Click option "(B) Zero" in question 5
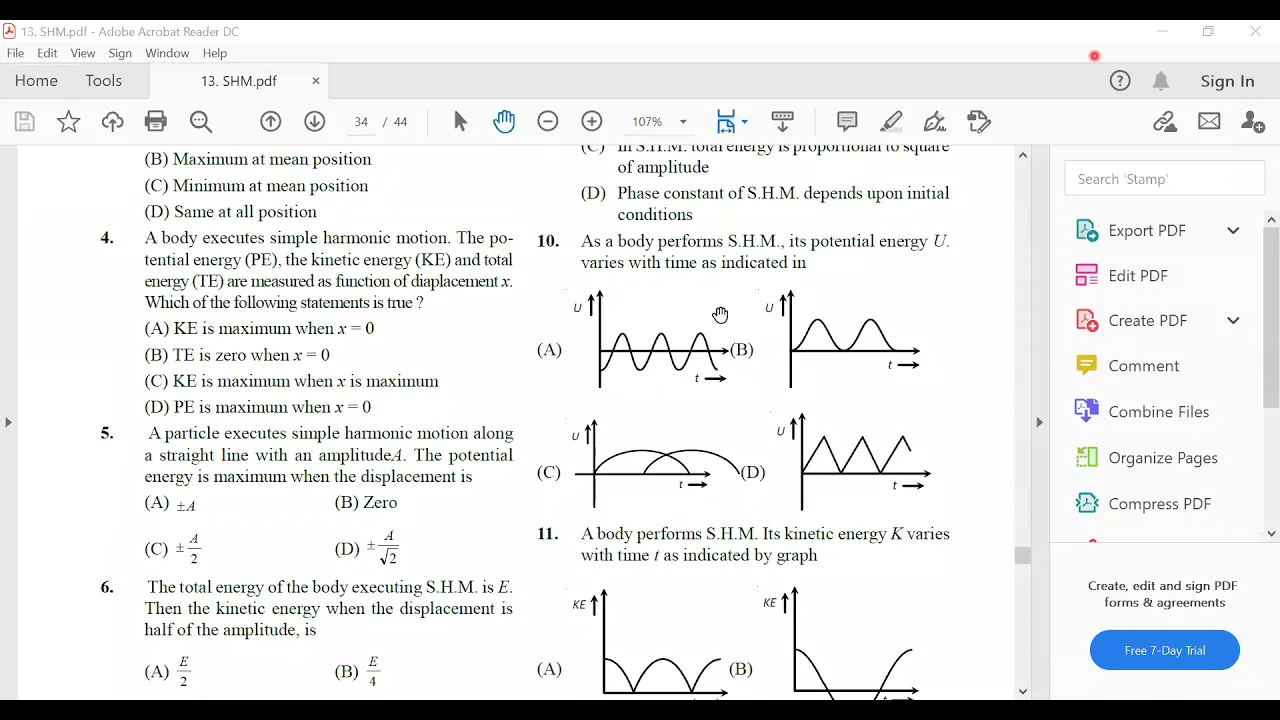This screenshot has width=1280, height=720. pyautogui.click(x=366, y=503)
